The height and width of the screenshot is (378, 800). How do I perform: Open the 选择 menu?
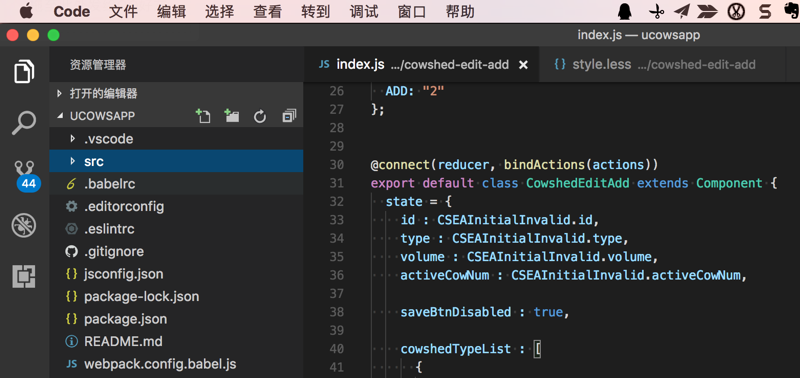click(219, 11)
